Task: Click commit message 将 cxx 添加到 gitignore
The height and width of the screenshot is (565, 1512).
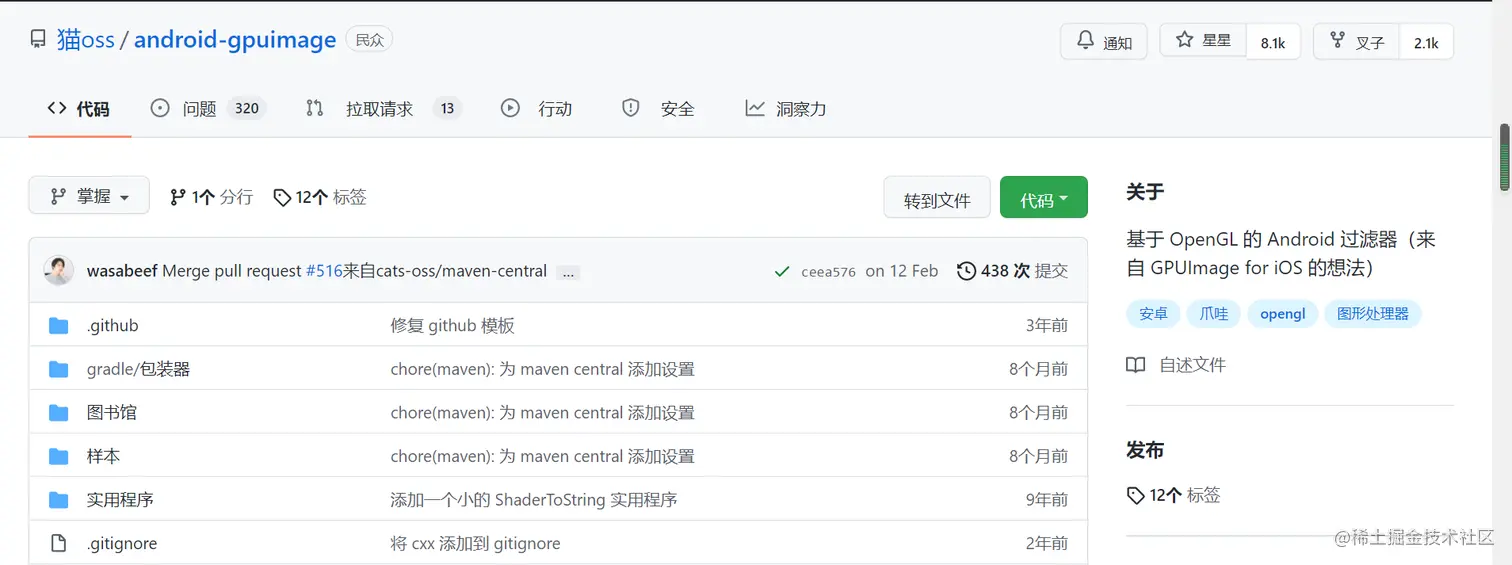Action: (475, 543)
